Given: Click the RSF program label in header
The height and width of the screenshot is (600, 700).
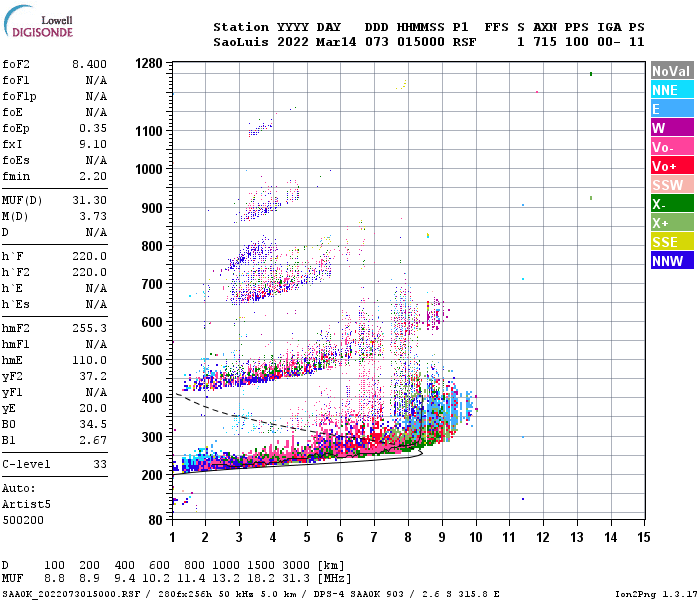Looking at the screenshot, I should click(464, 42).
